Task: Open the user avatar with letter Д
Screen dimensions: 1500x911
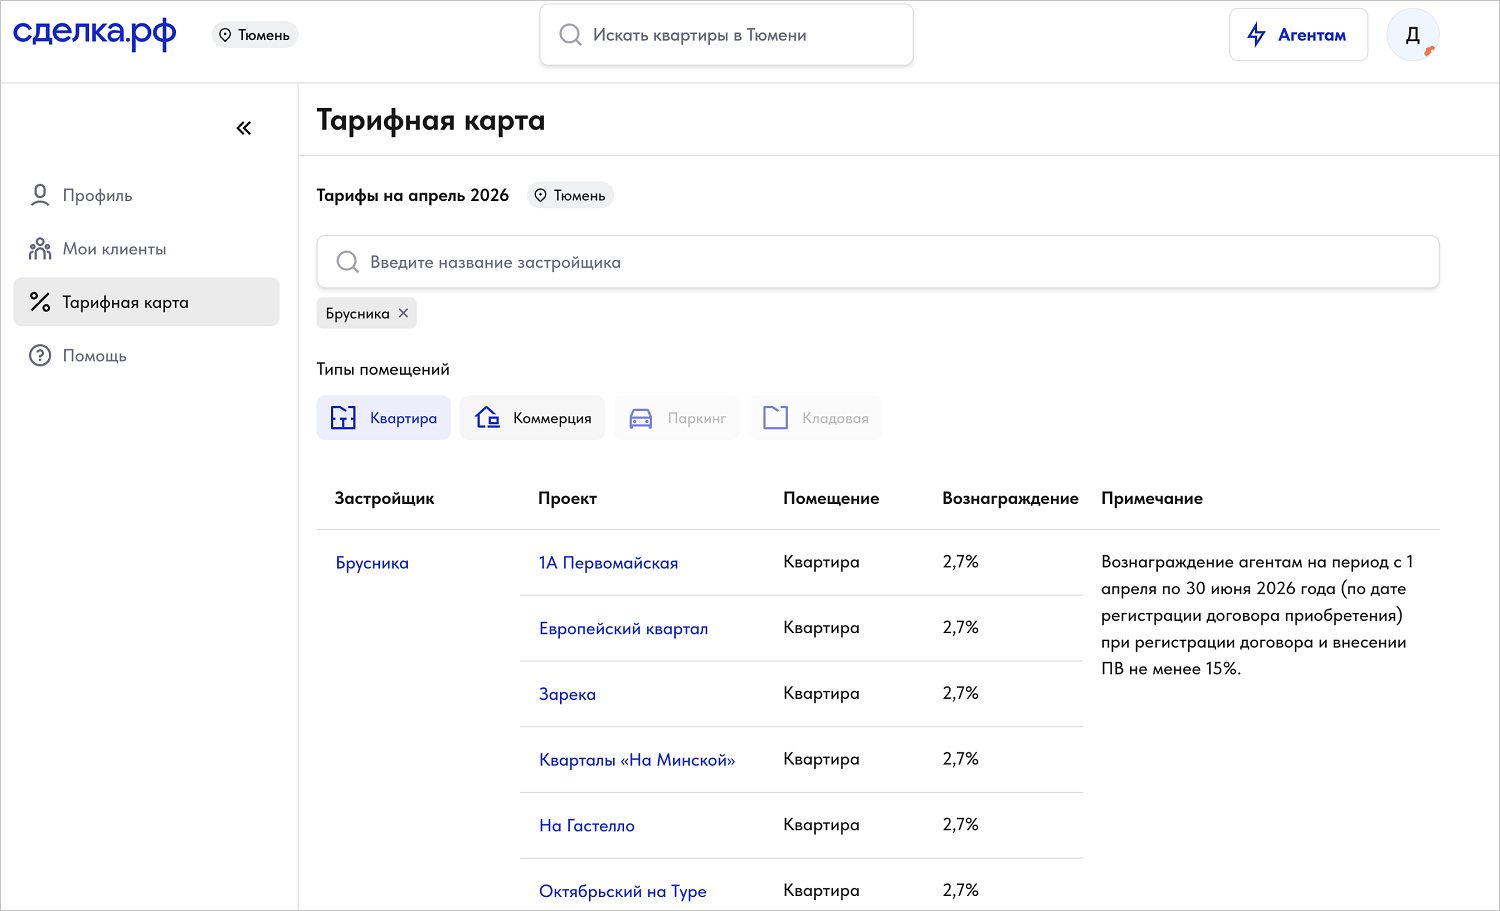Action: coord(1412,35)
